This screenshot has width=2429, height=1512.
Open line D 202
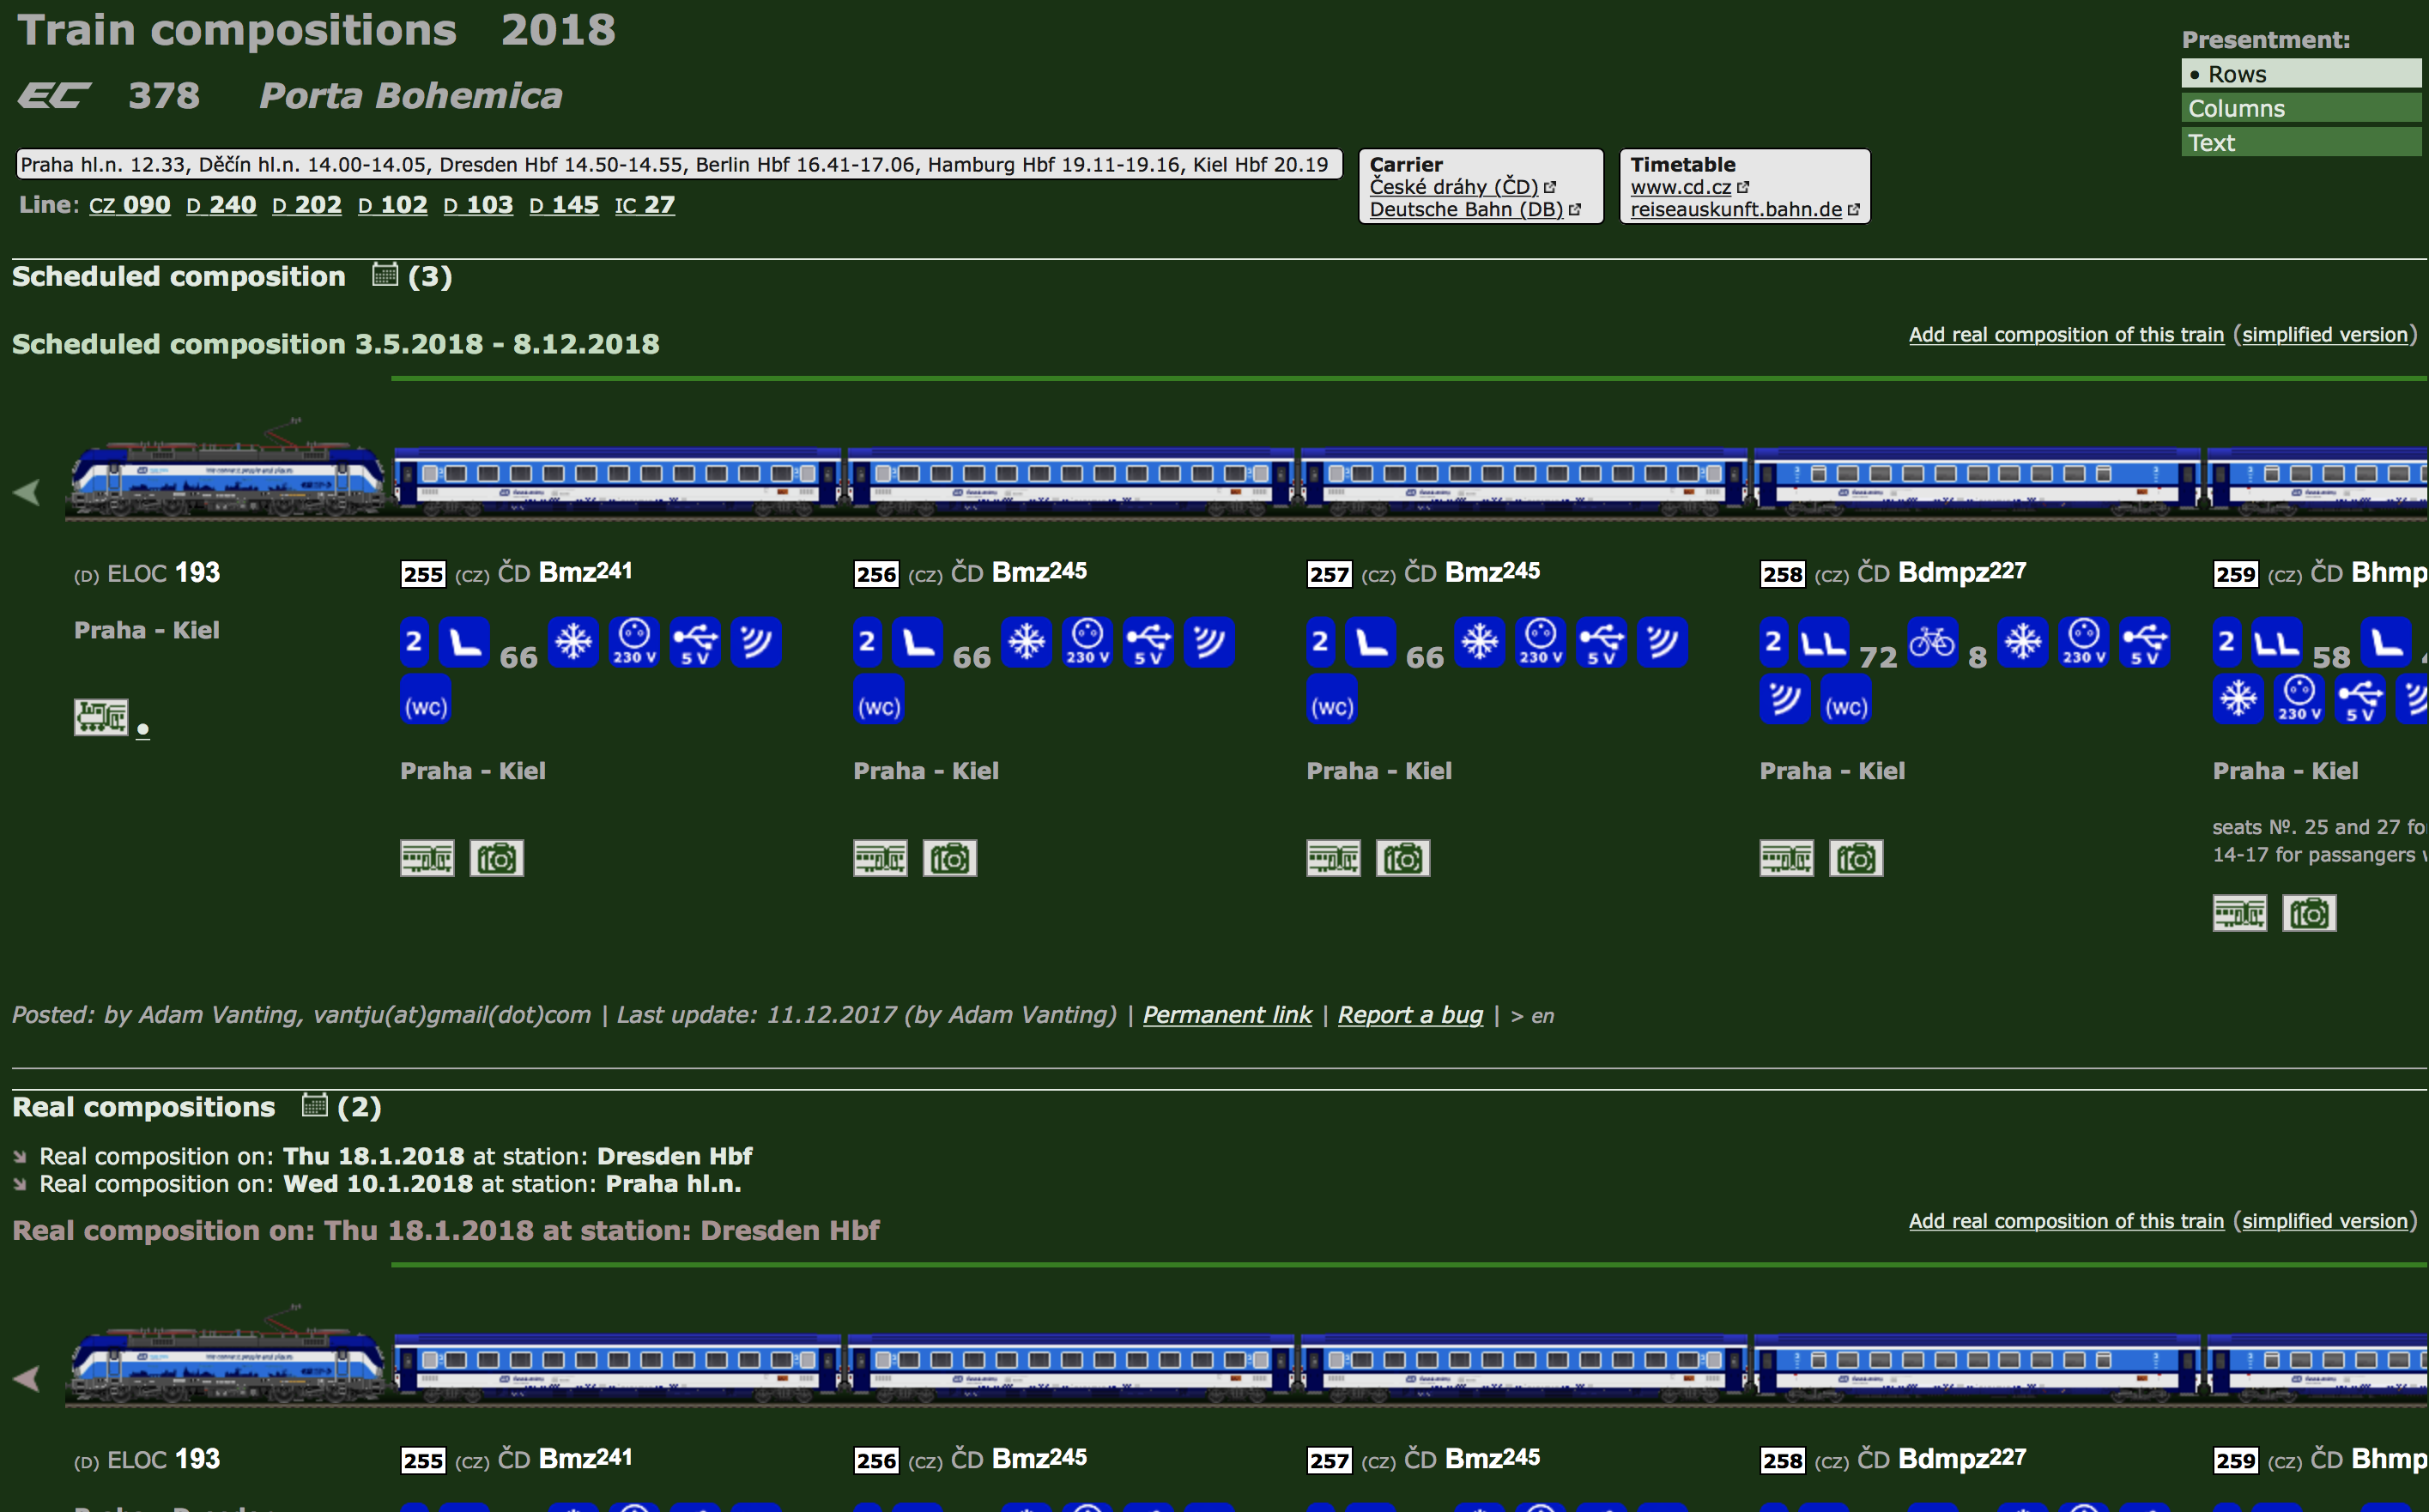307,205
